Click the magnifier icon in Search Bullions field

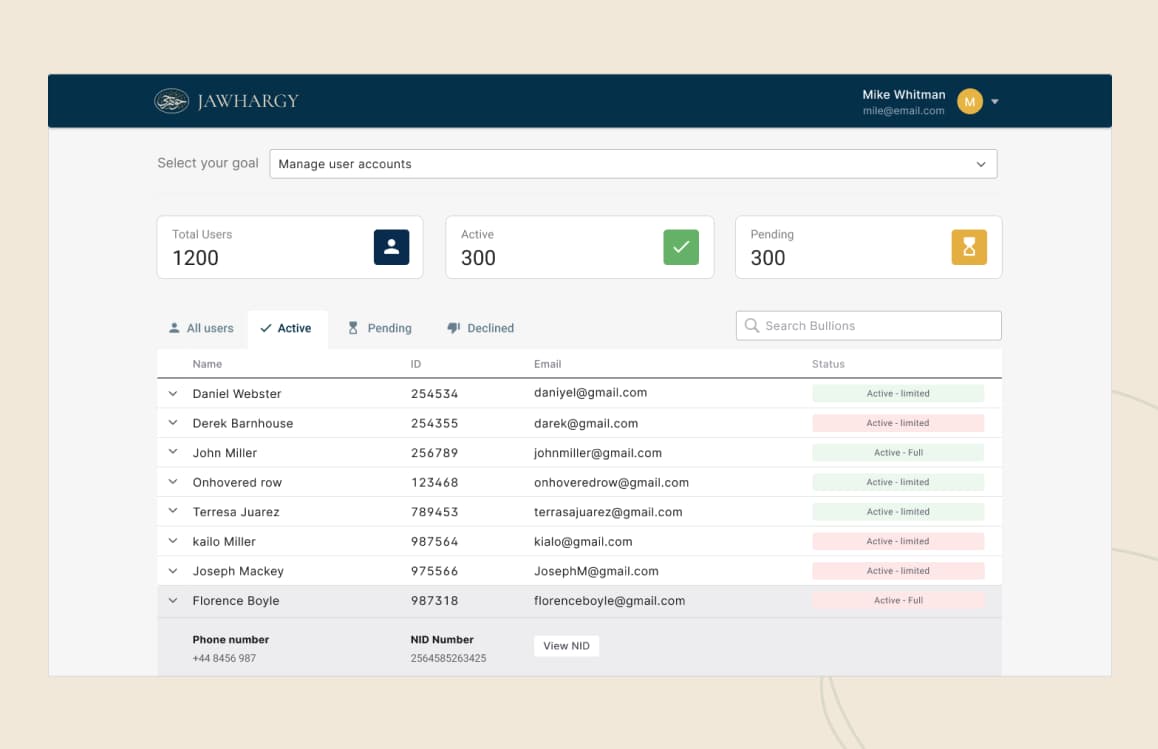(x=751, y=325)
